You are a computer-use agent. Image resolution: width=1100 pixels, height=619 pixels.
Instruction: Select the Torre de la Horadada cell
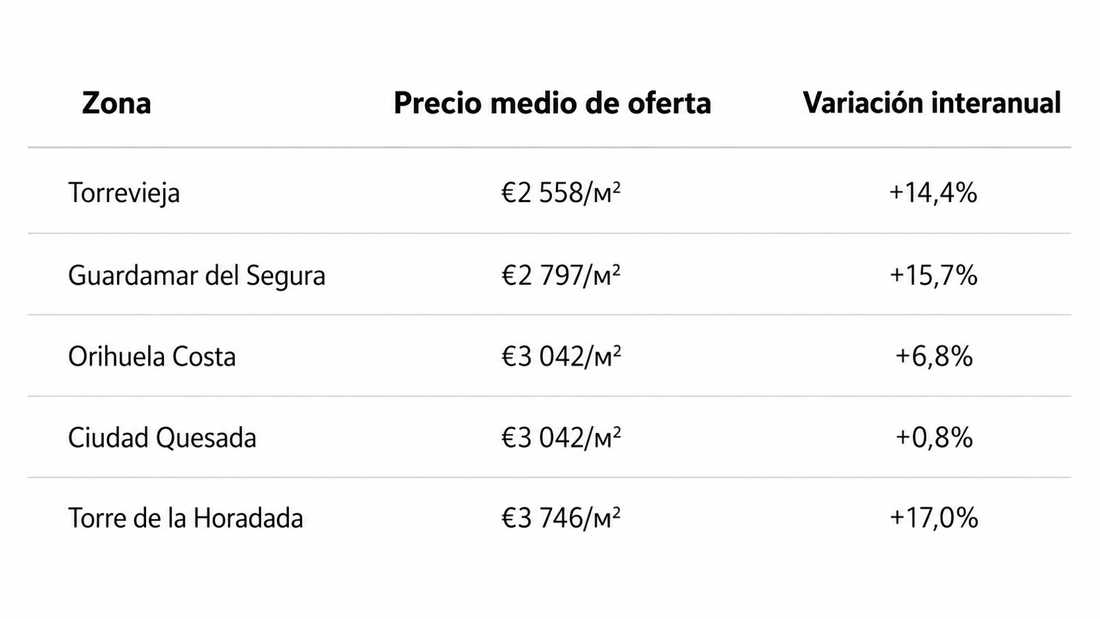click(x=186, y=519)
